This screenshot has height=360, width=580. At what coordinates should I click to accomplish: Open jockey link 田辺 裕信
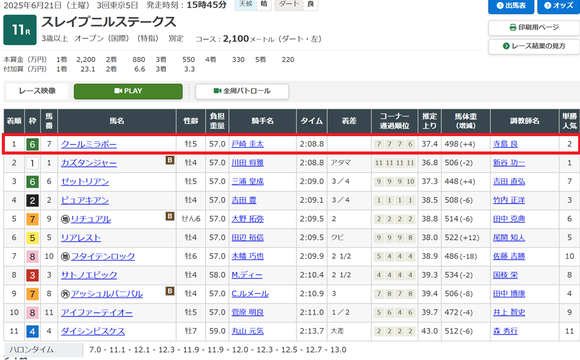click(247, 238)
